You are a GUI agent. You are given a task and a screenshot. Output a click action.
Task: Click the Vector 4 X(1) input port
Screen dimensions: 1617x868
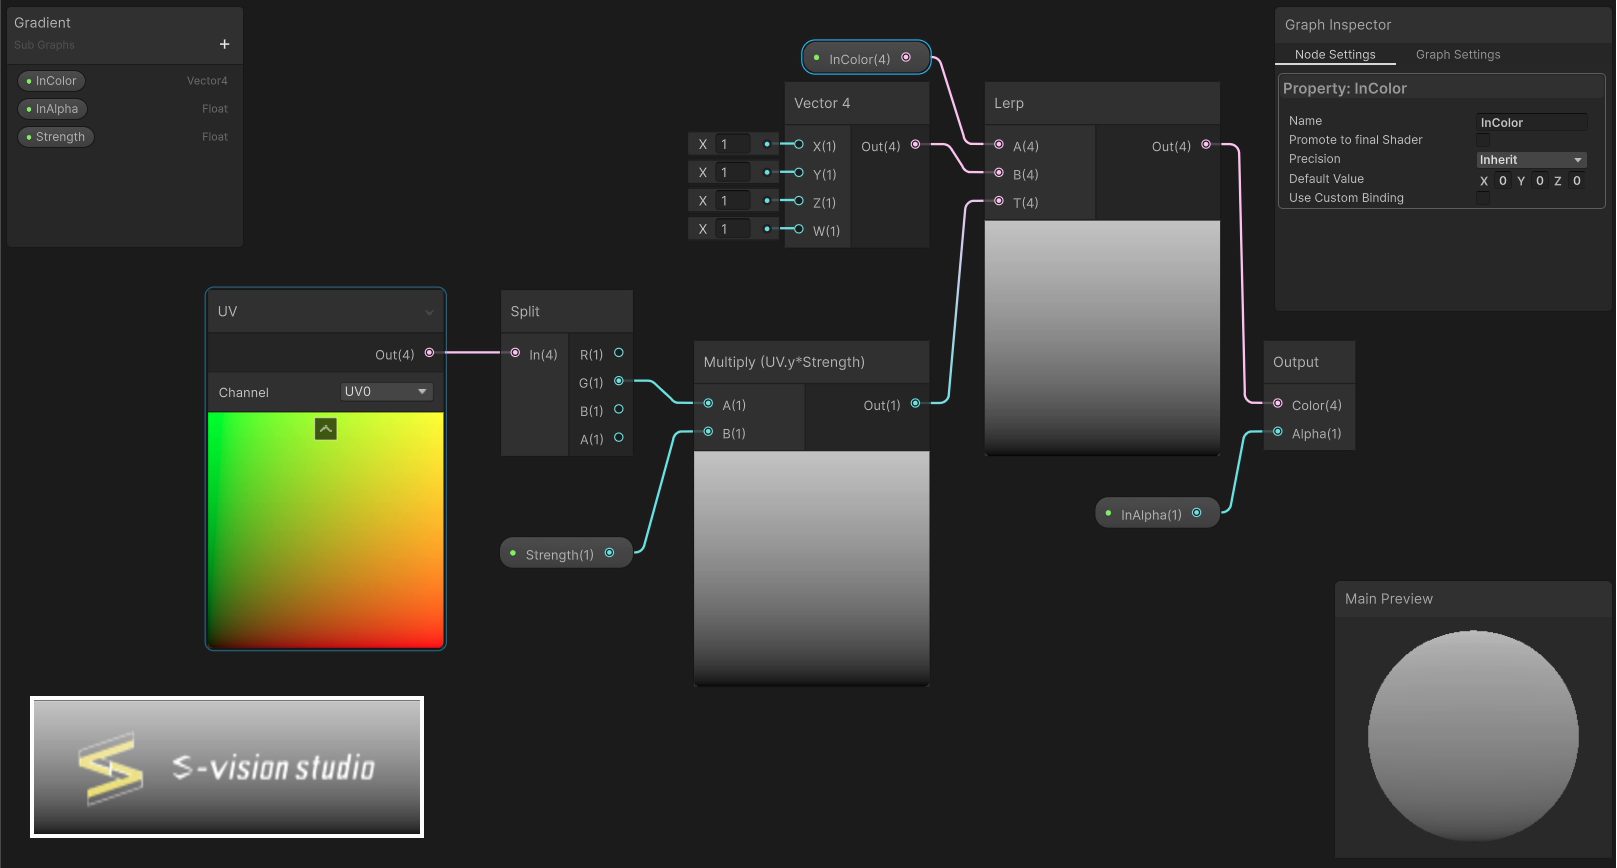click(x=799, y=145)
